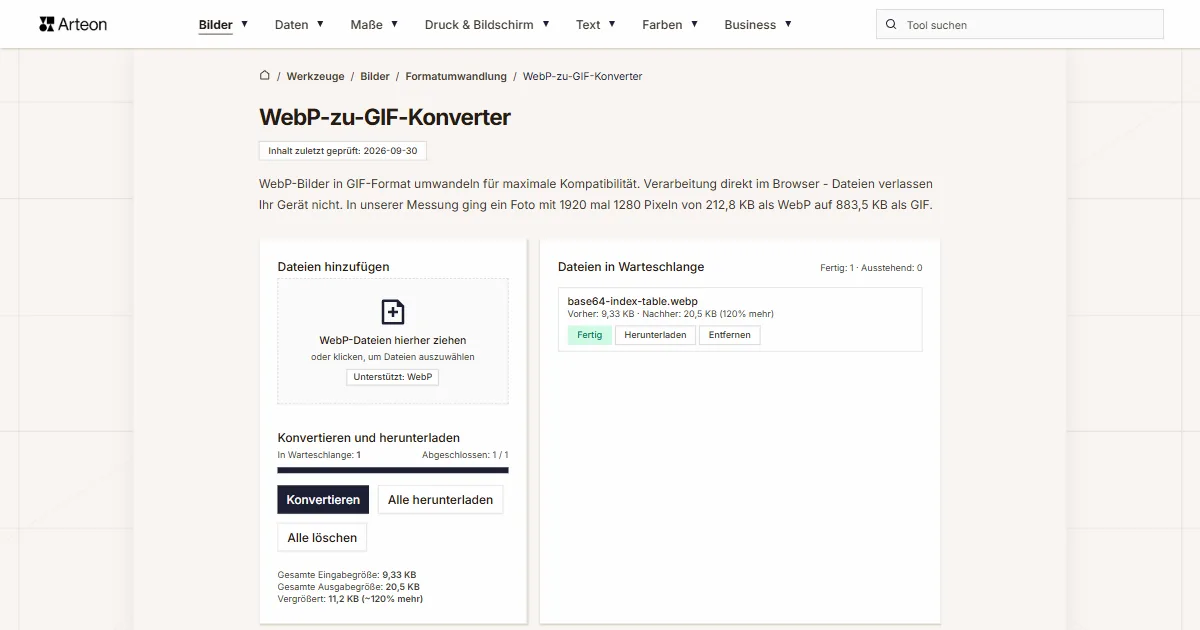Click the conversion progress bar
Image resolution: width=1200 pixels, height=630 pixels.
[x=393, y=469]
